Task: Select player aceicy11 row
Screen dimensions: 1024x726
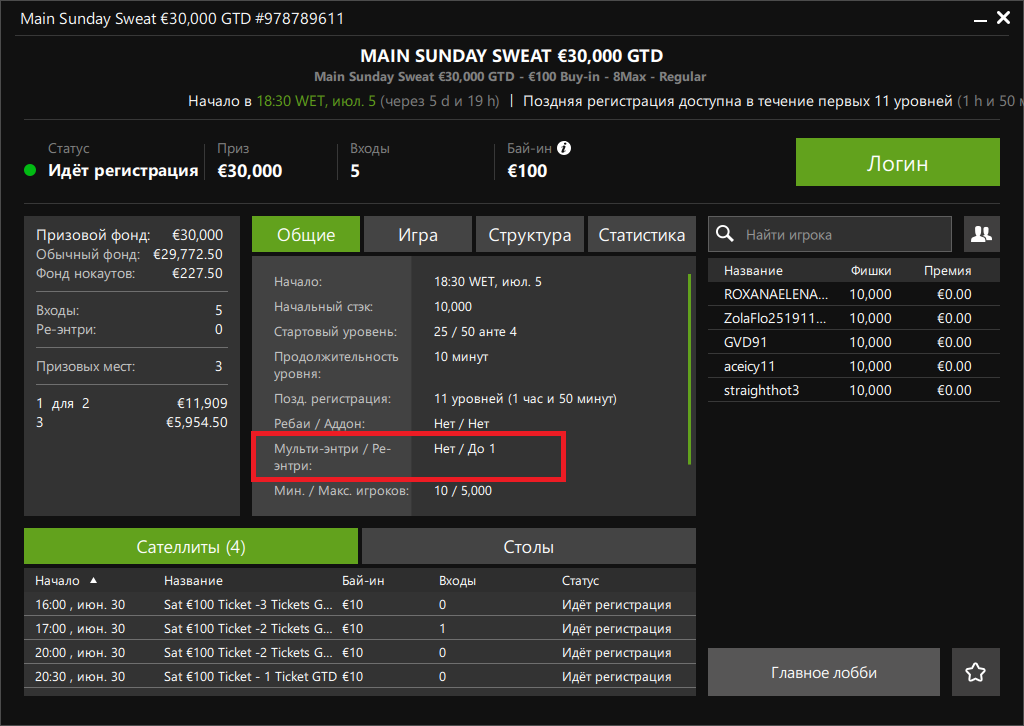Action: pyautogui.click(x=854, y=366)
